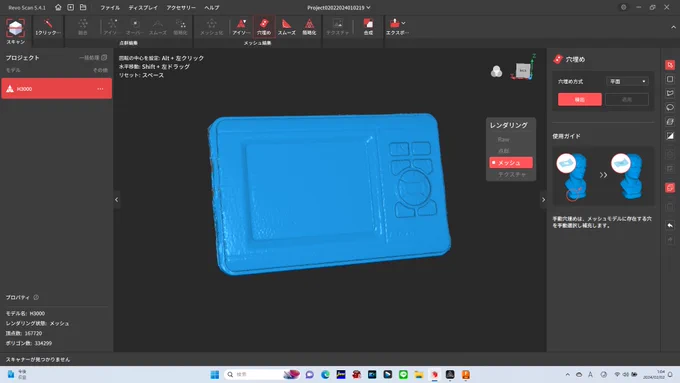Open the ファイル (File) menu
This screenshot has height=383, width=680.
[x=110, y=8]
